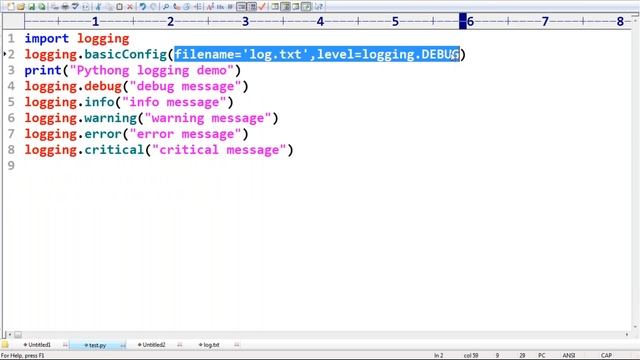640x360 pixels.
Task: Click the 'CAP' status bar indicator
Action: click(x=606, y=356)
